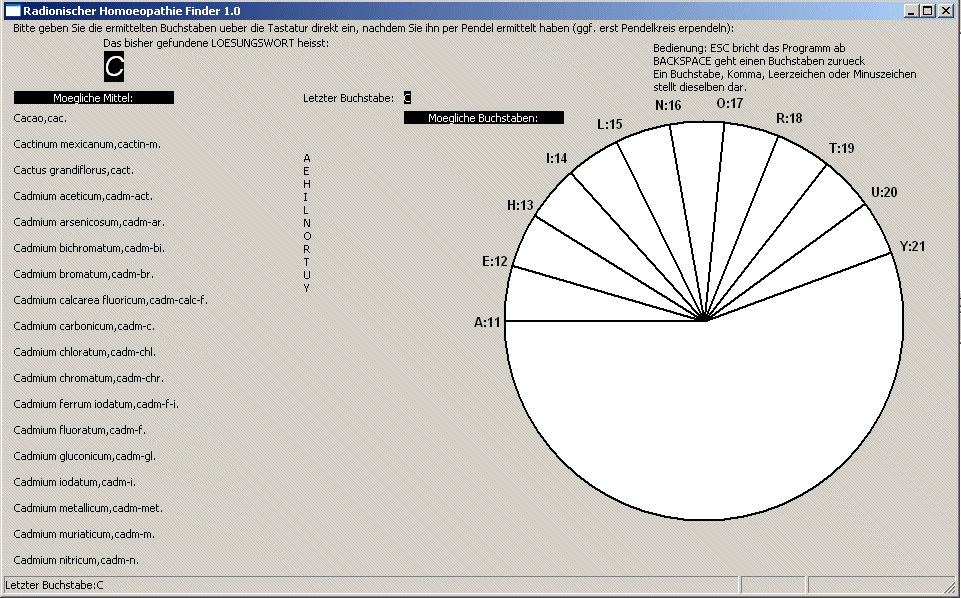This screenshot has height=598, width=961.
Task: Click the status bar text 'Letzter Buchstabe:C'
Action: (x=54, y=585)
